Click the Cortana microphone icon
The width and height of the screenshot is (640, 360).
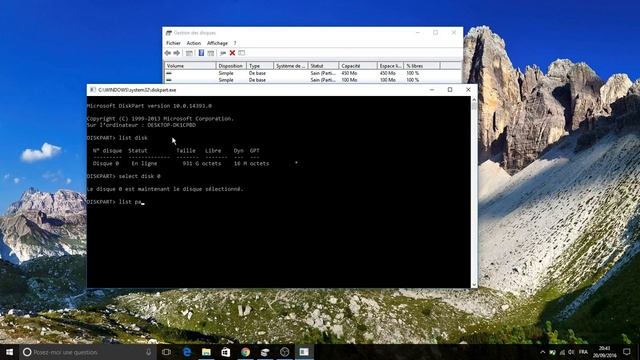click(x=149, y=352)
